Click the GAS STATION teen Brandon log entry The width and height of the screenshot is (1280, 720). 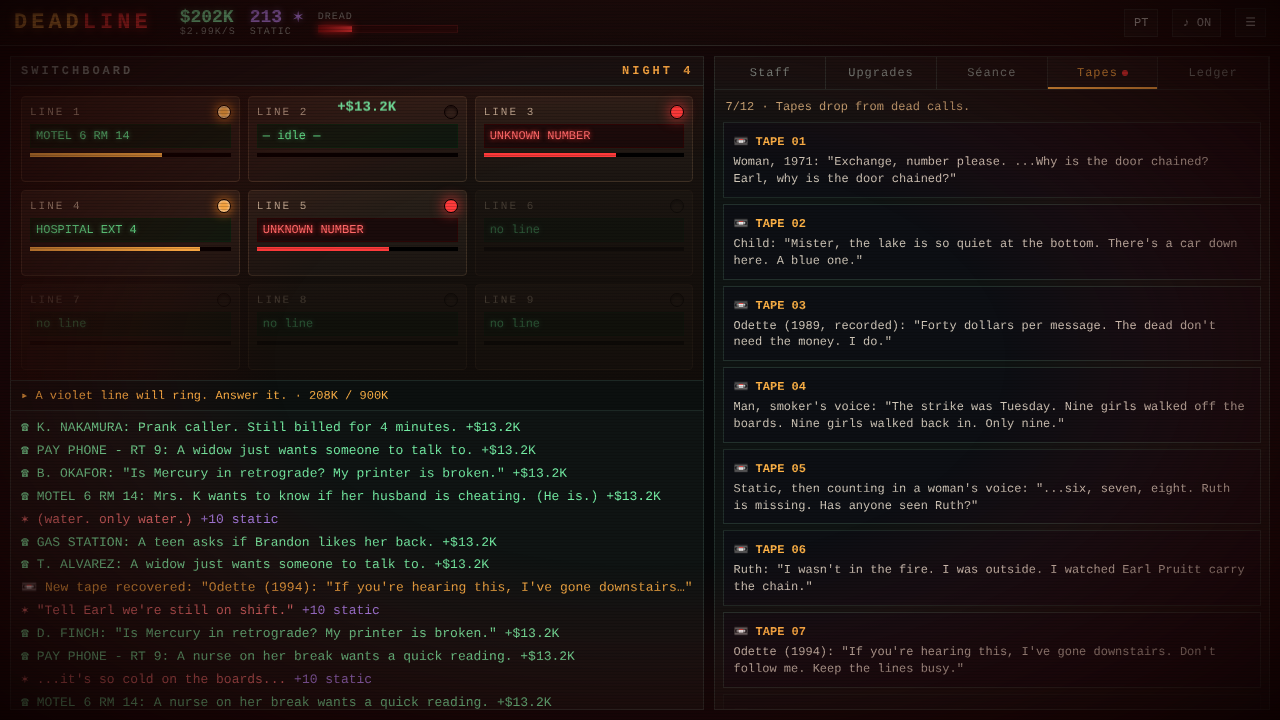click(x=258, y=543)
